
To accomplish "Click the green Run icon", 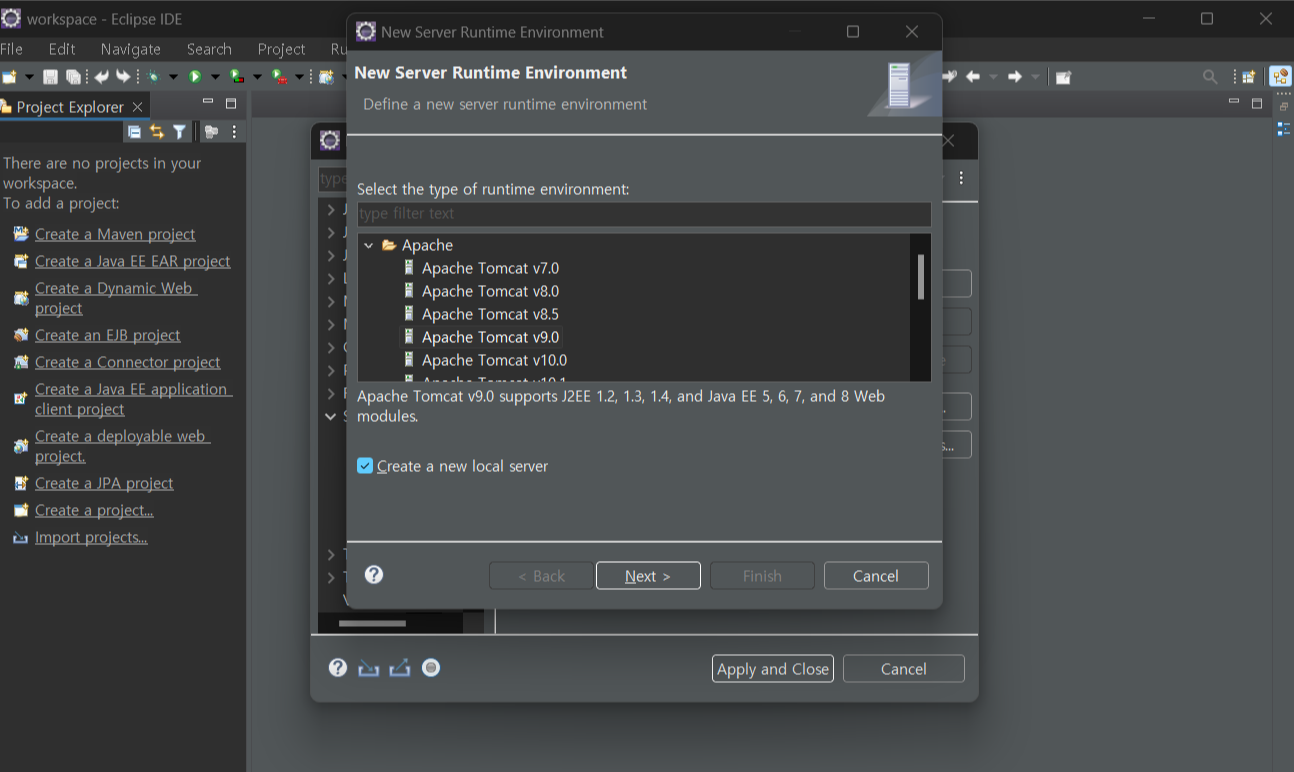I will (195, 77).
